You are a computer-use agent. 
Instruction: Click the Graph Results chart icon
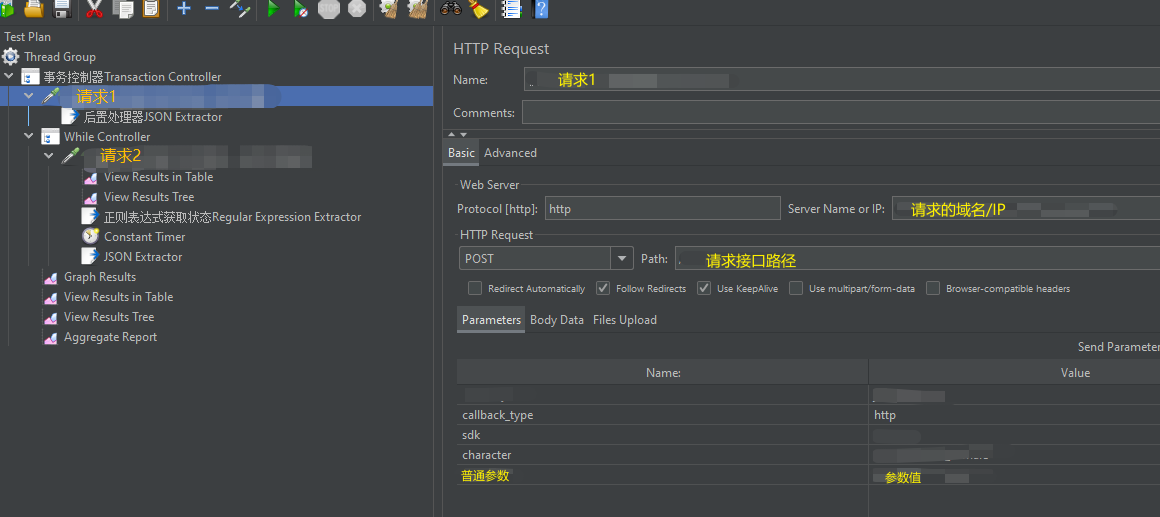click(x=50, y=277)
